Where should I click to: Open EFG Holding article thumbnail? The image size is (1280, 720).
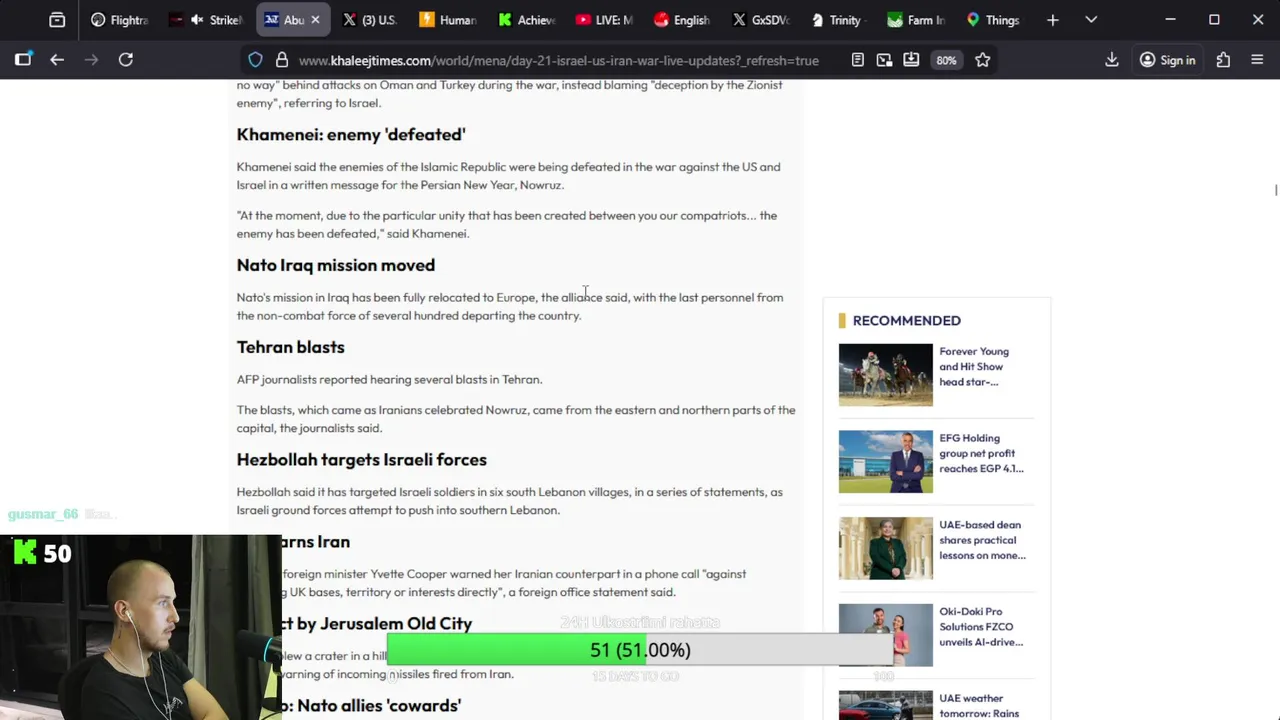(x=885, y=461)
